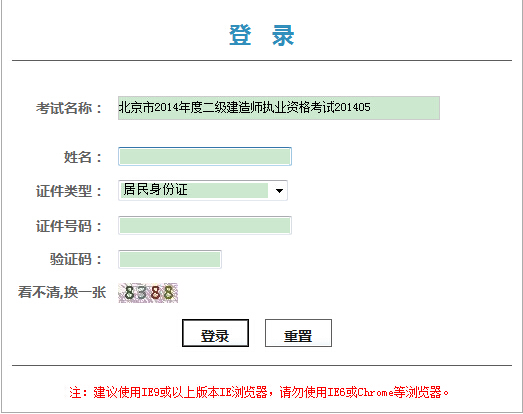Screen dimensions: 523x414
Task: Click the 考试名称 read-only exam field
Action: [279, 108]
